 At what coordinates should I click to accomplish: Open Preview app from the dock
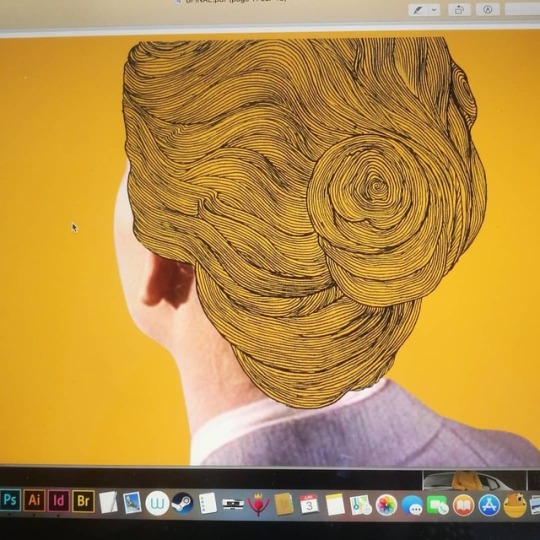(132, 503)
